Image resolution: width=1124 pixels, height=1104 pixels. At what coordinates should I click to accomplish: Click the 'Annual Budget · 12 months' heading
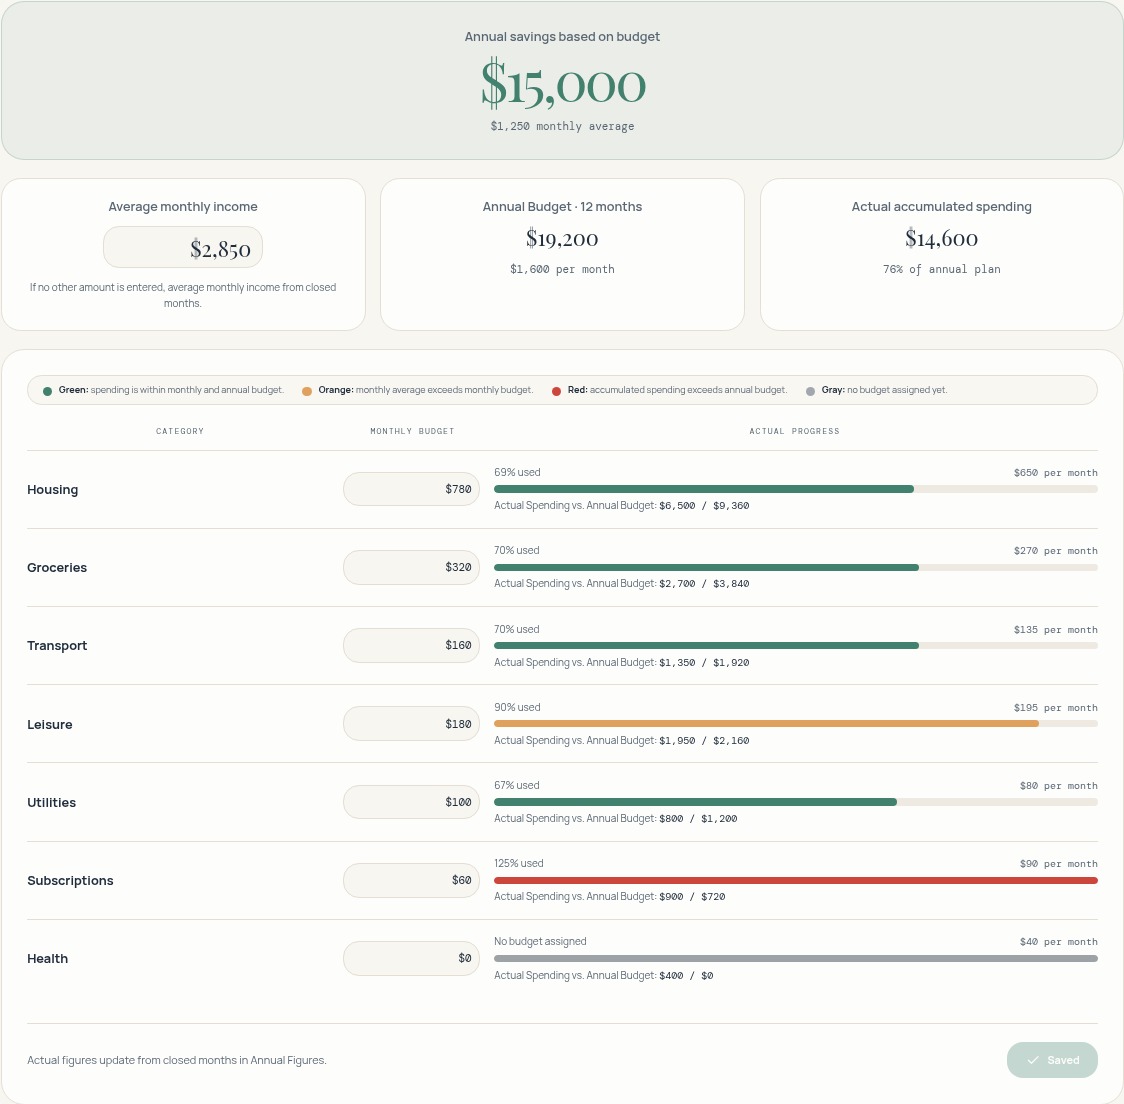pos(562,206)
